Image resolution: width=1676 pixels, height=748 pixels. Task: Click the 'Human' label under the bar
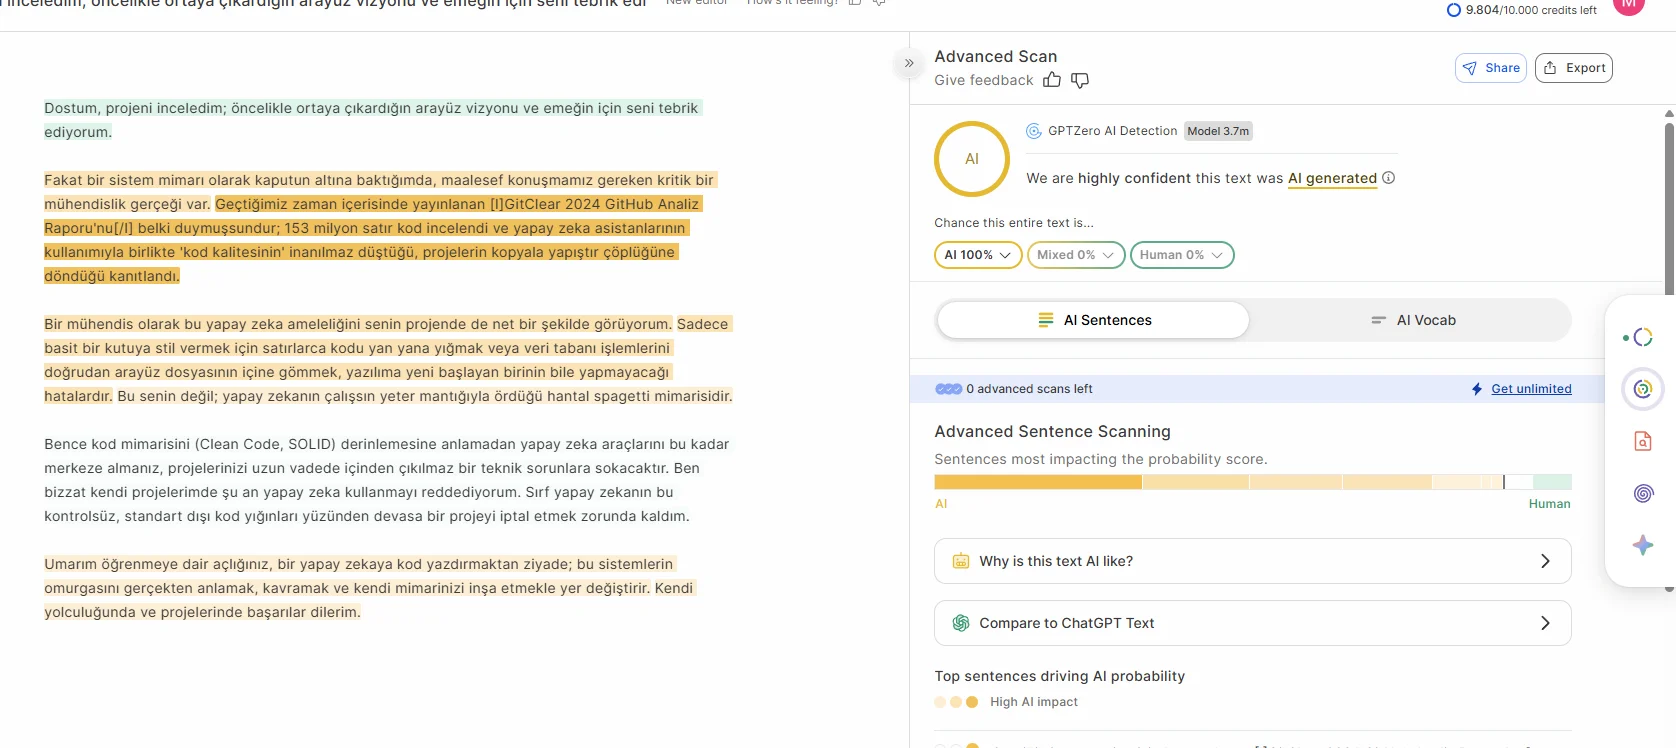coord(1549,504)
